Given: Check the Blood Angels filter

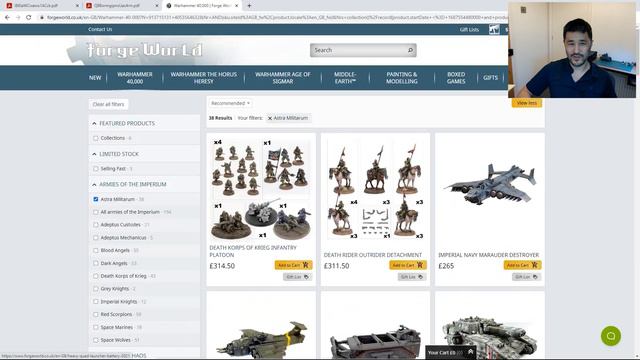Looking at the screenshot, I should pos(96,251).
